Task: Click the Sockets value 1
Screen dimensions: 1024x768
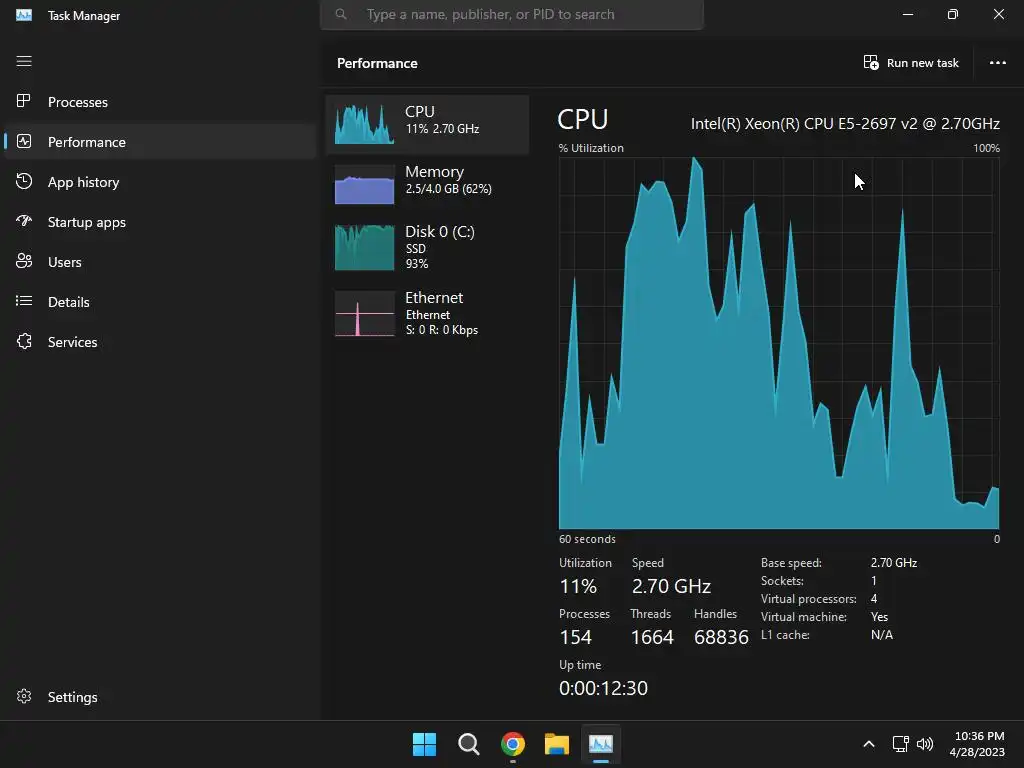Action: pos(874,581)
